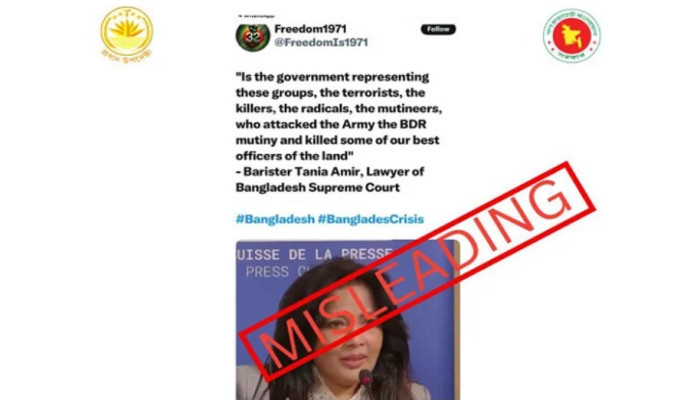This screenshot has height=400, width=700.
Task: Open the Freedom1971 display name link
Action: pyautogui.click(x=310, y=29)
